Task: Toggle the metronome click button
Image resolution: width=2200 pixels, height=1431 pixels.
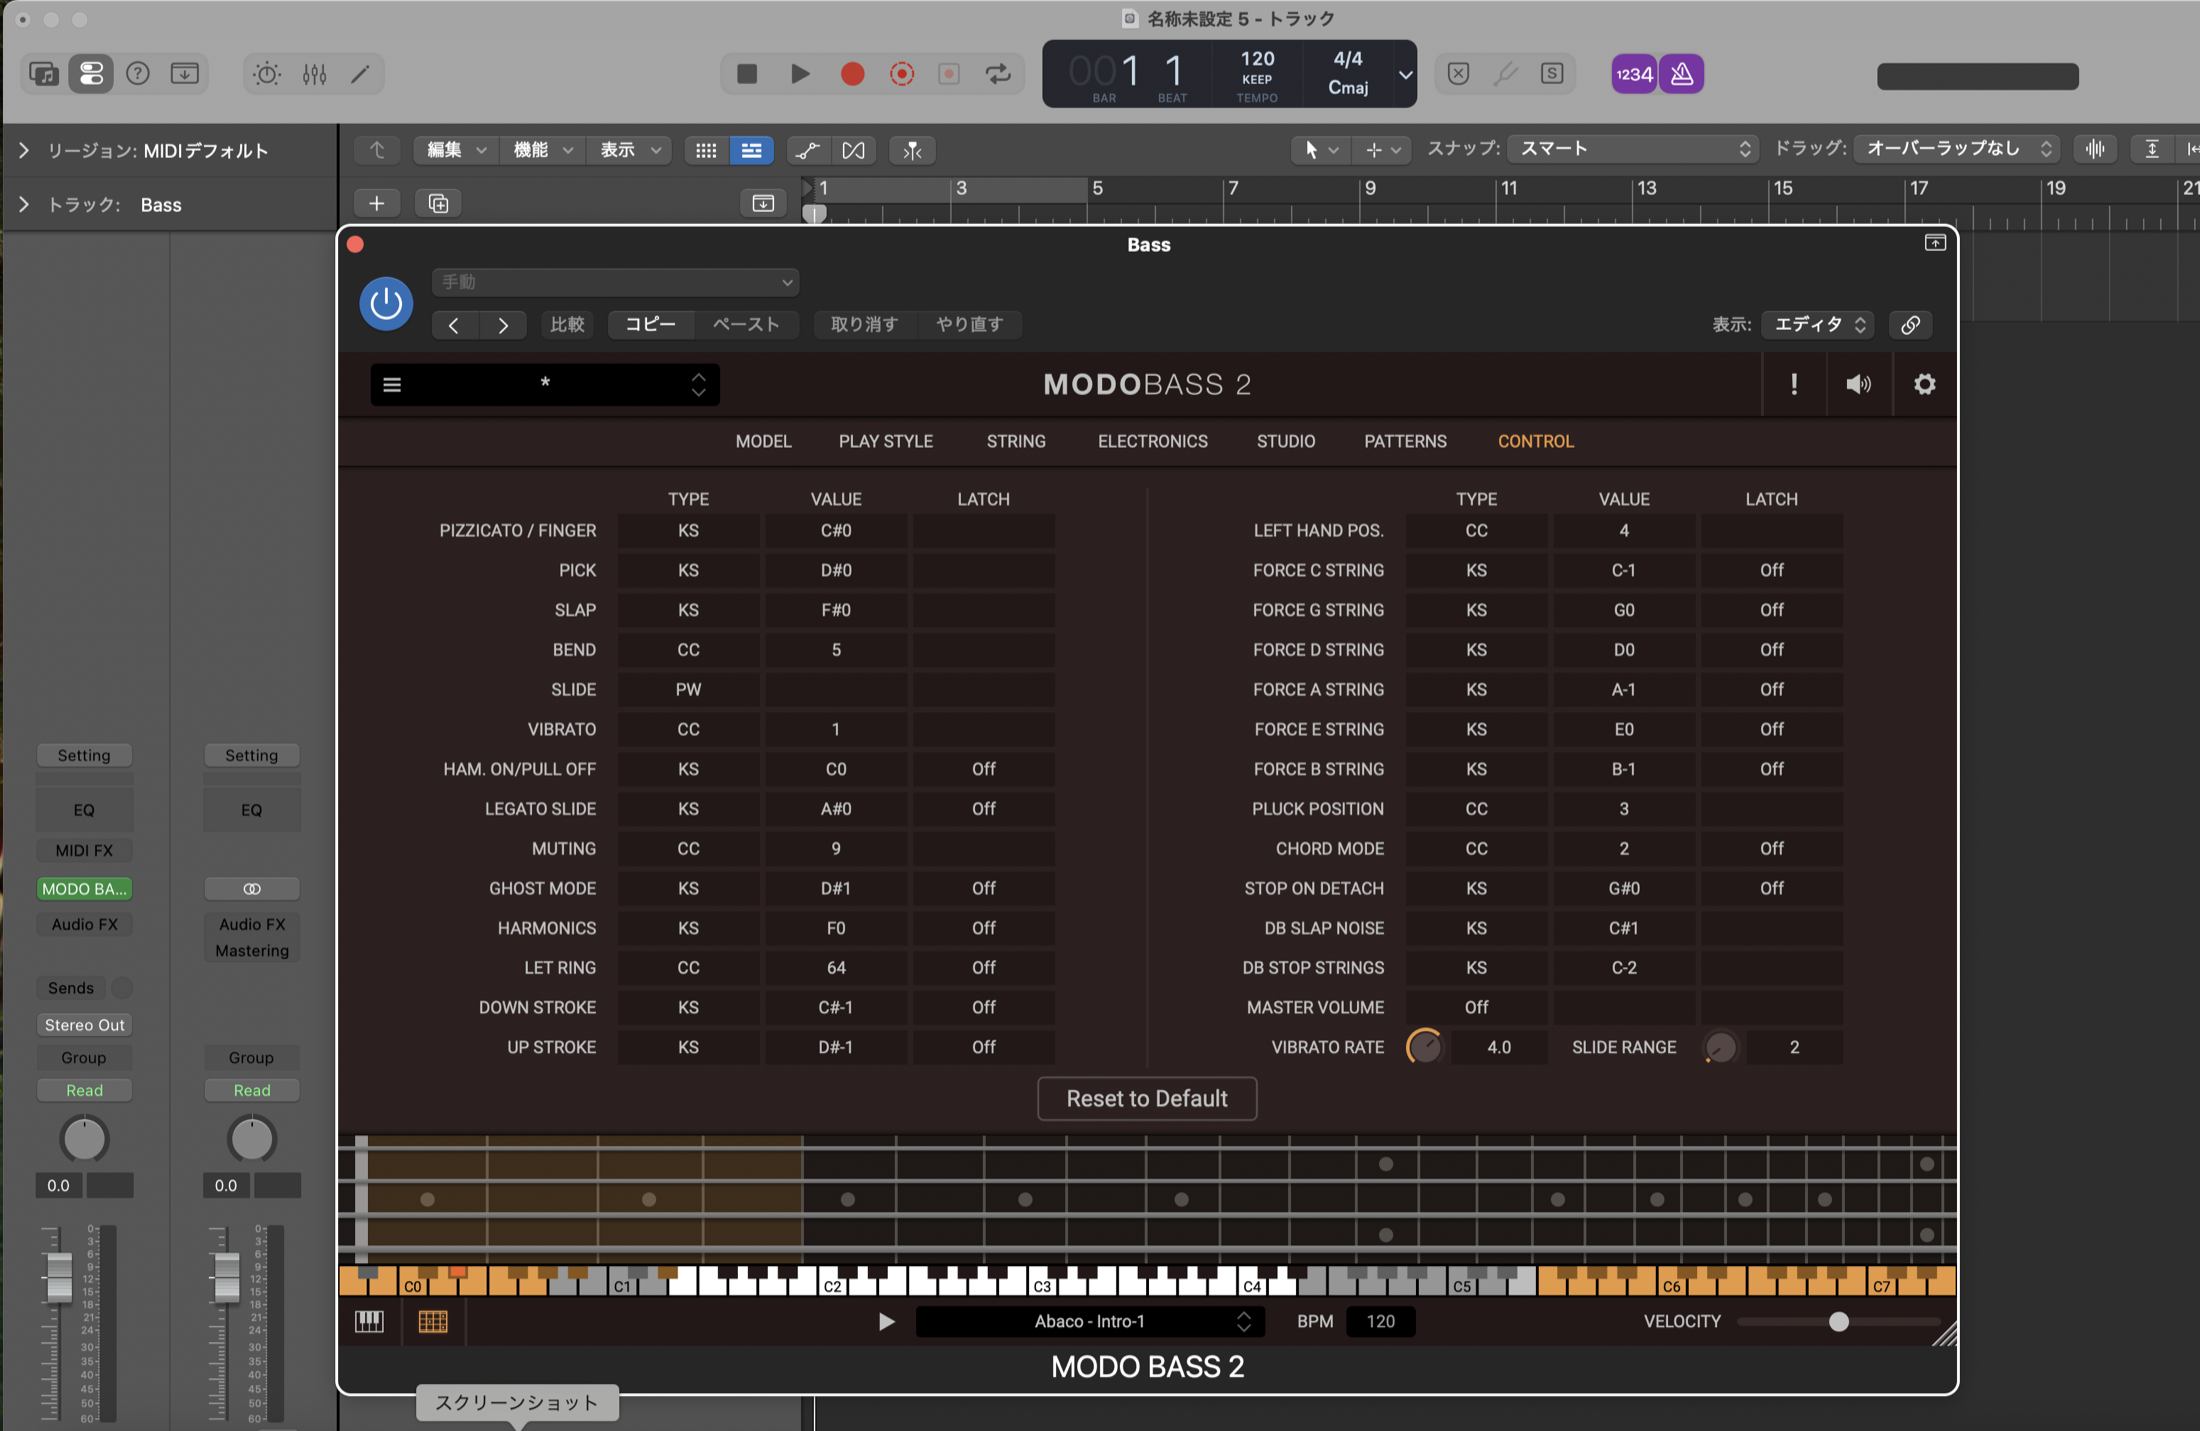Action: click(1682, 74)
